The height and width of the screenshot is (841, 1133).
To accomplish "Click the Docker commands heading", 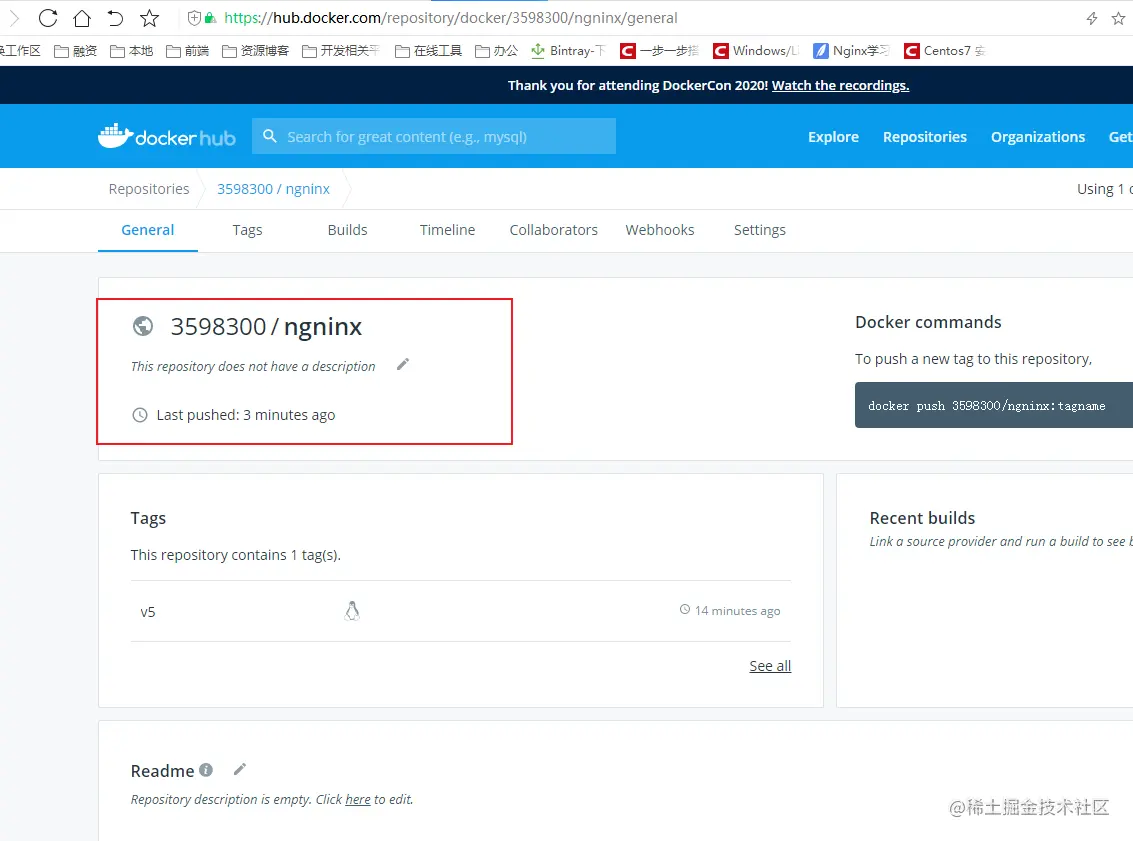I will [x=928, y=322].
